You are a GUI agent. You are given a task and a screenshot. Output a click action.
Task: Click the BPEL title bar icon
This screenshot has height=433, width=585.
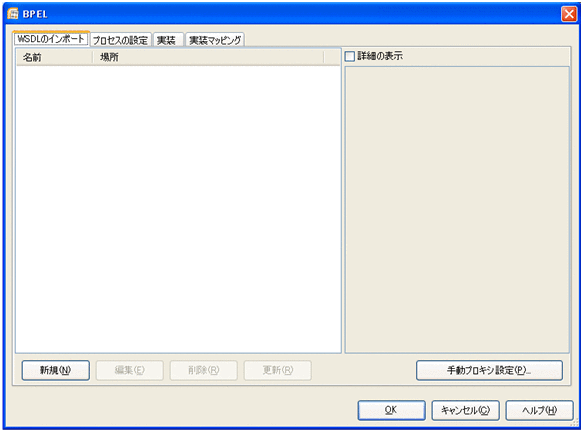coord(13,14)
